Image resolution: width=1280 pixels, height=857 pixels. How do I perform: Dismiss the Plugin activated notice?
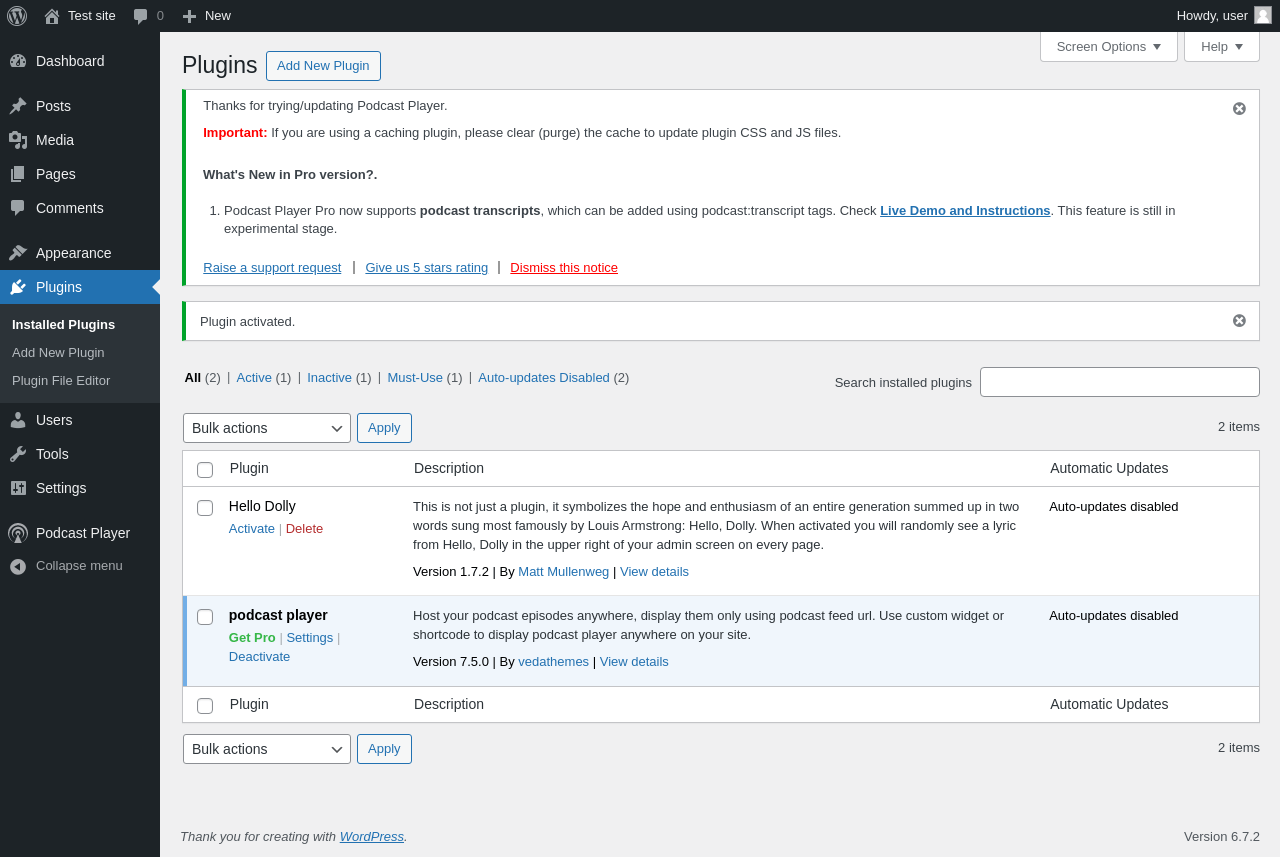pyautogui.click(x=1239, y=321)
